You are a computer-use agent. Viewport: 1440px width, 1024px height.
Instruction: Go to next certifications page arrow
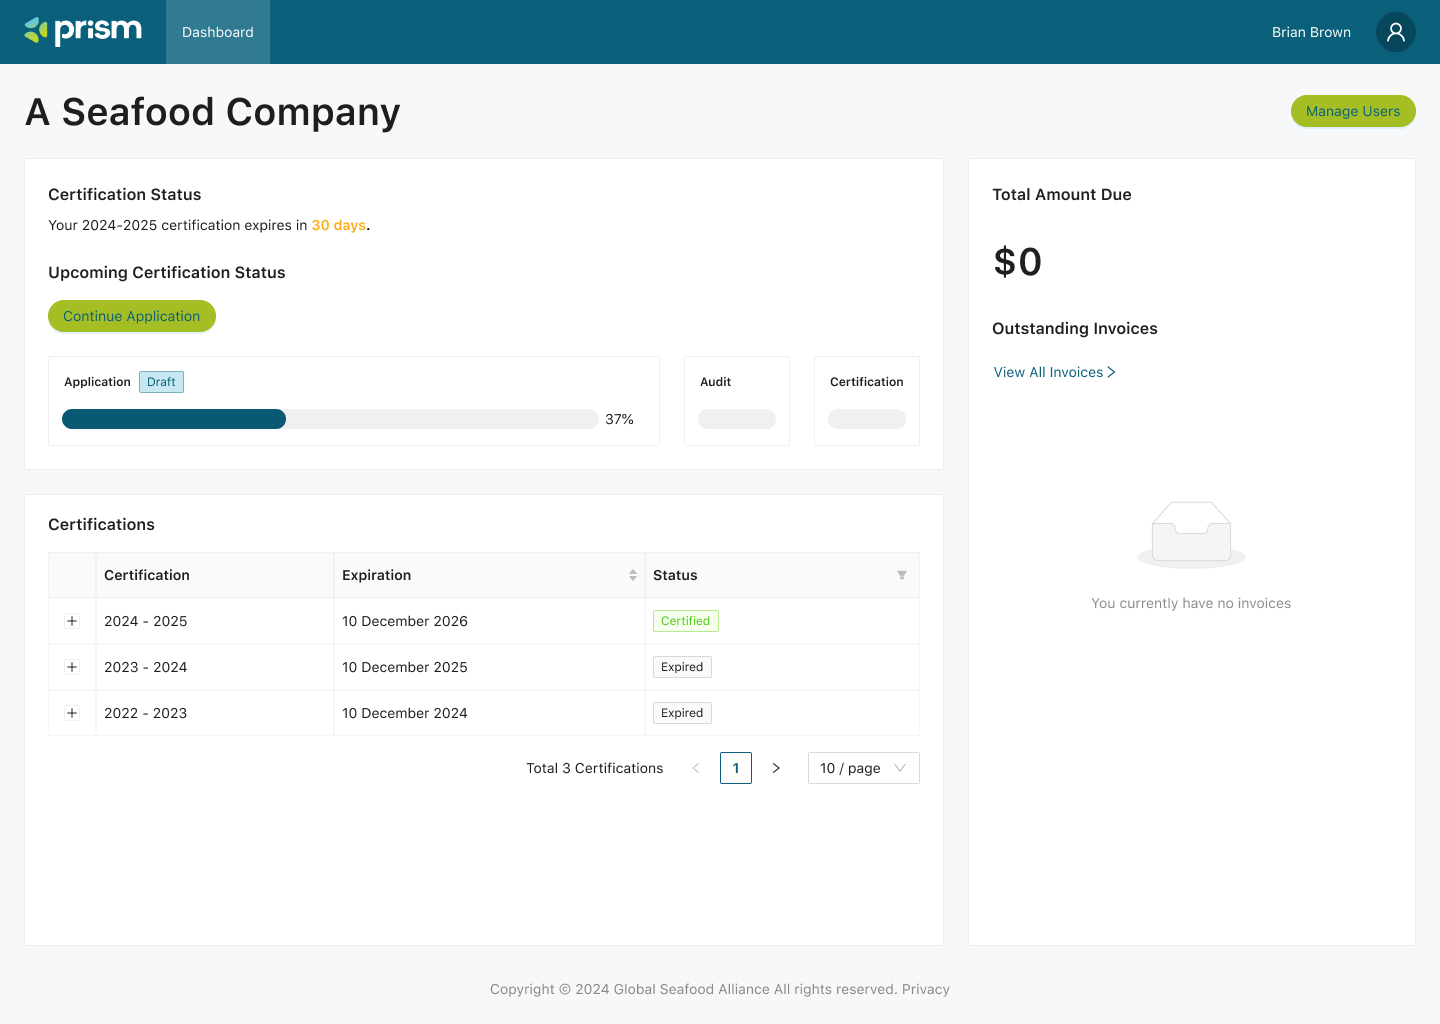pos(776,768)
